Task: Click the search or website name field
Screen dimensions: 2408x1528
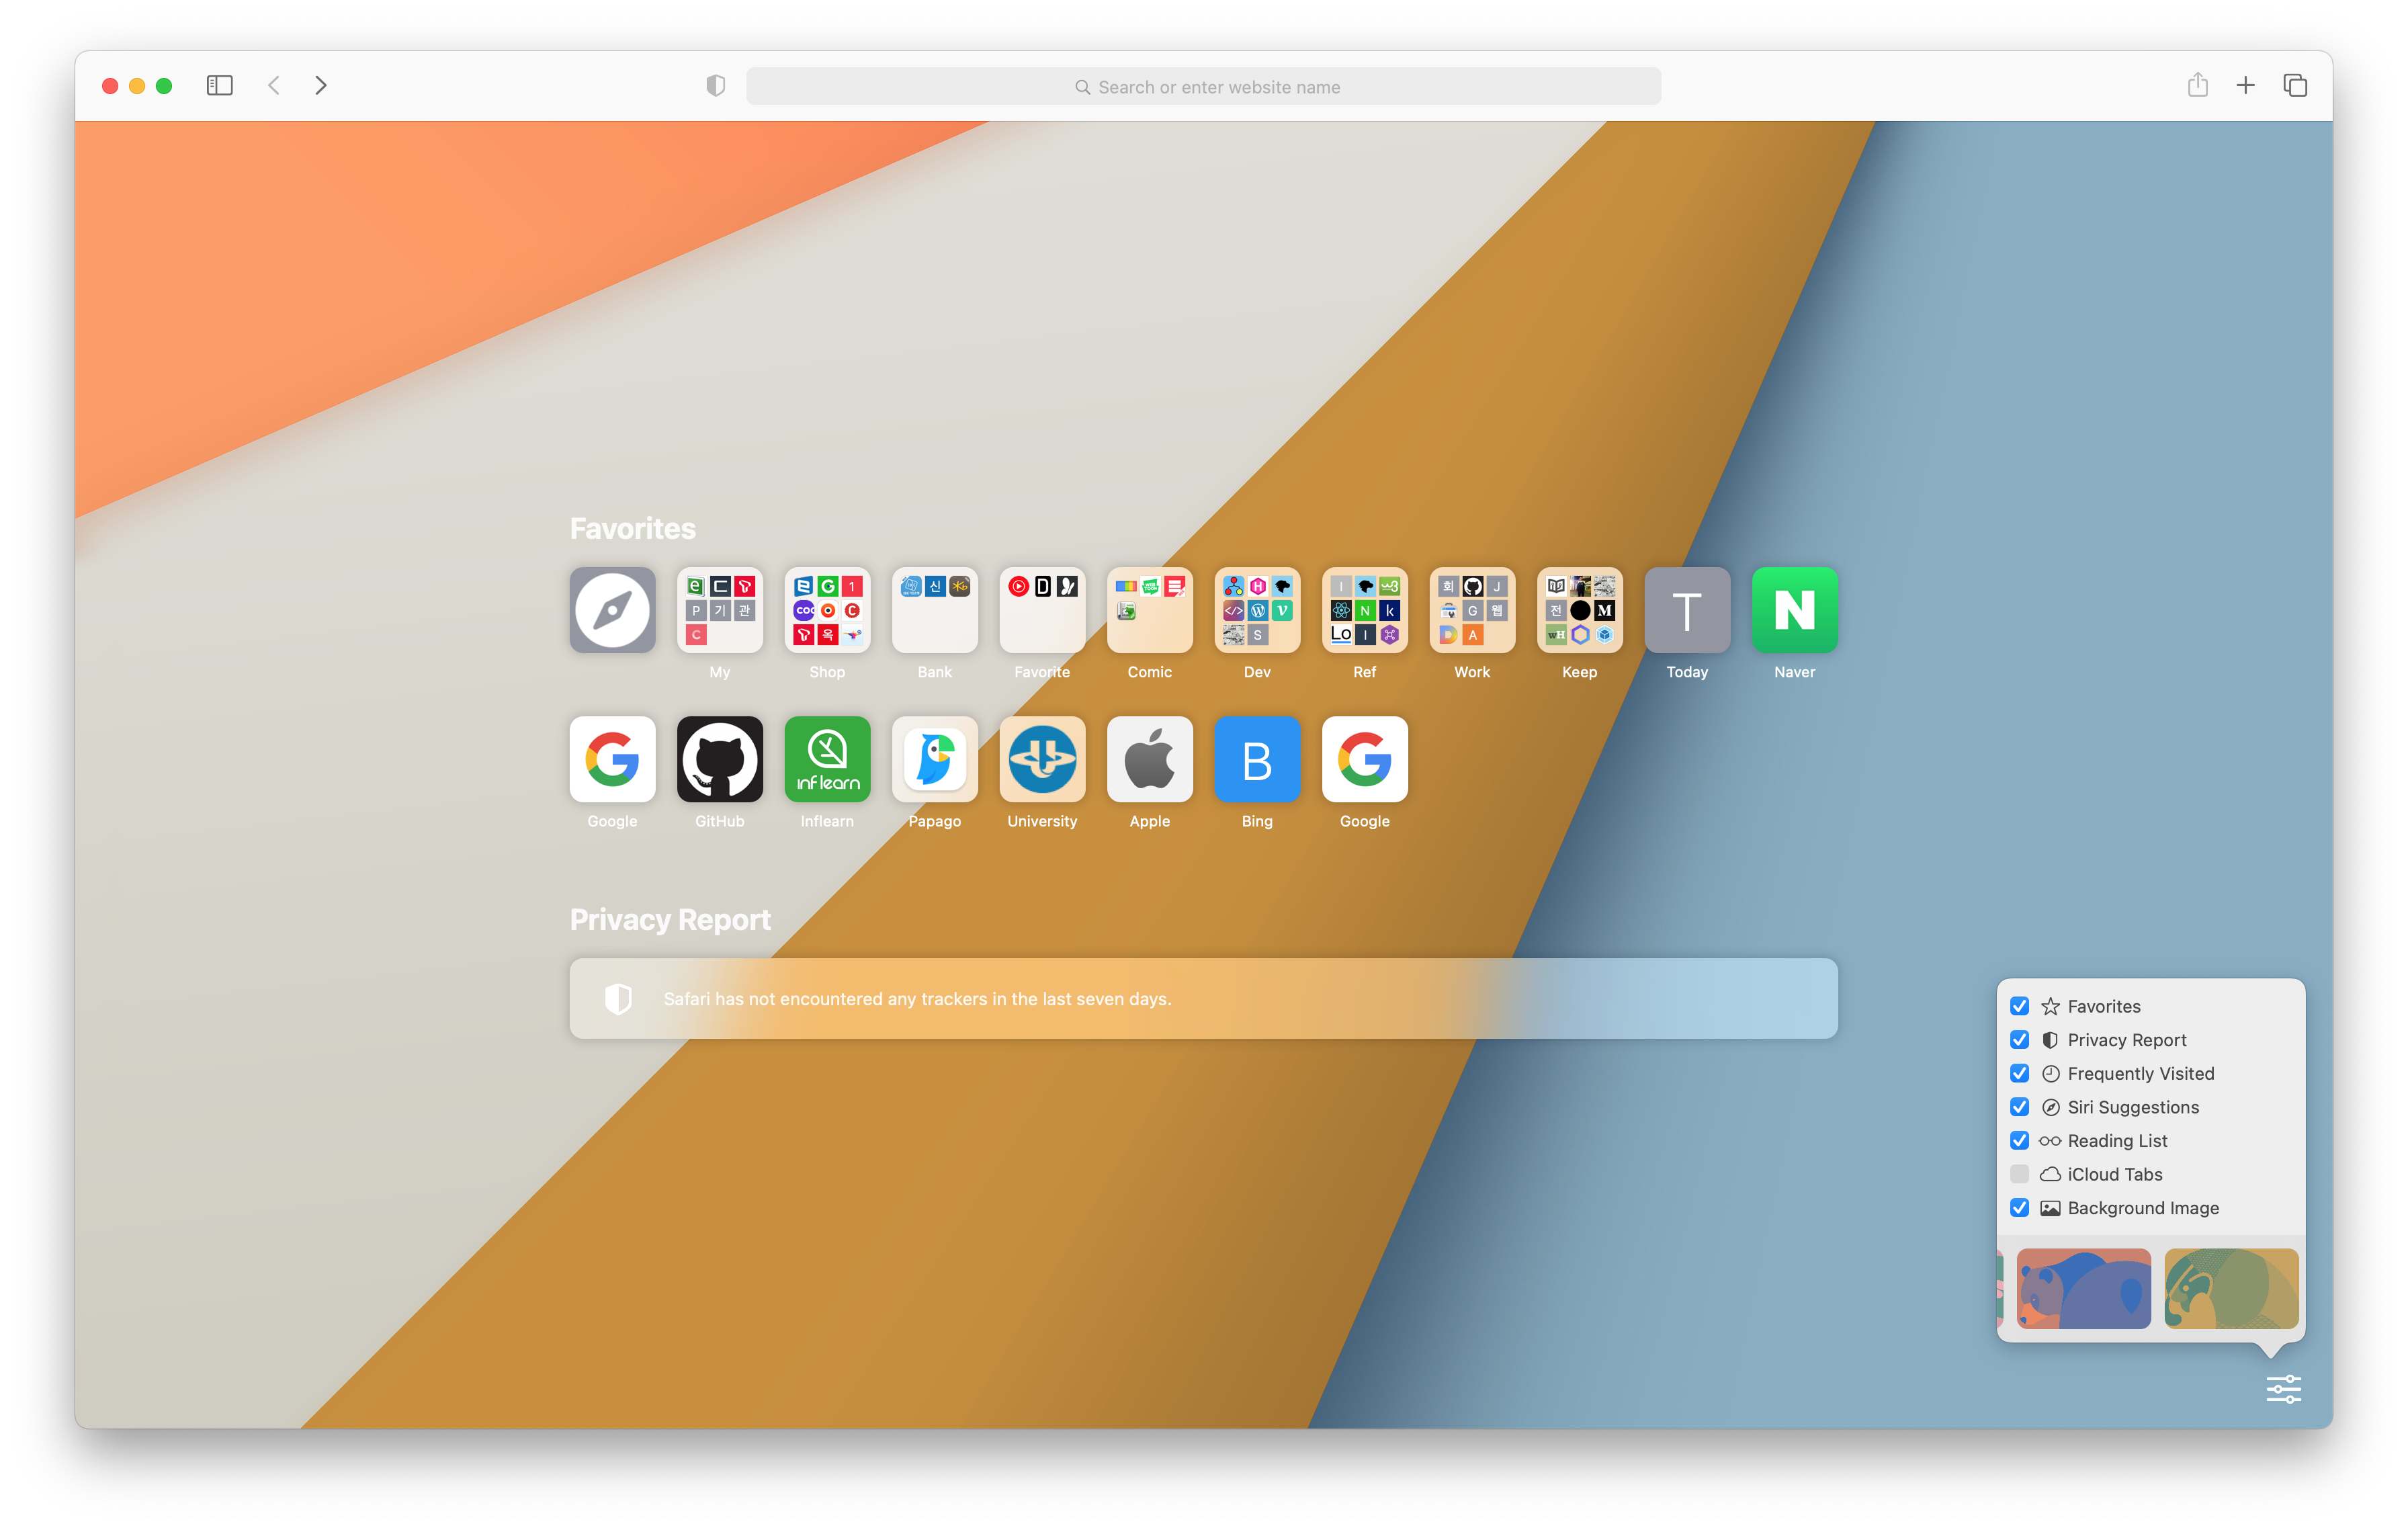Action: pos(1203,87)
